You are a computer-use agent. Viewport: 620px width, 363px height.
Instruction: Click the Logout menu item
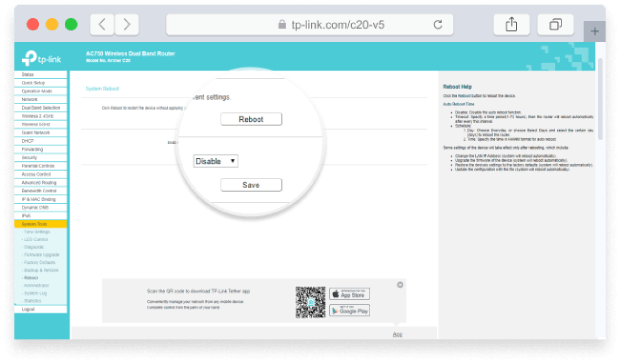point(41,309)
